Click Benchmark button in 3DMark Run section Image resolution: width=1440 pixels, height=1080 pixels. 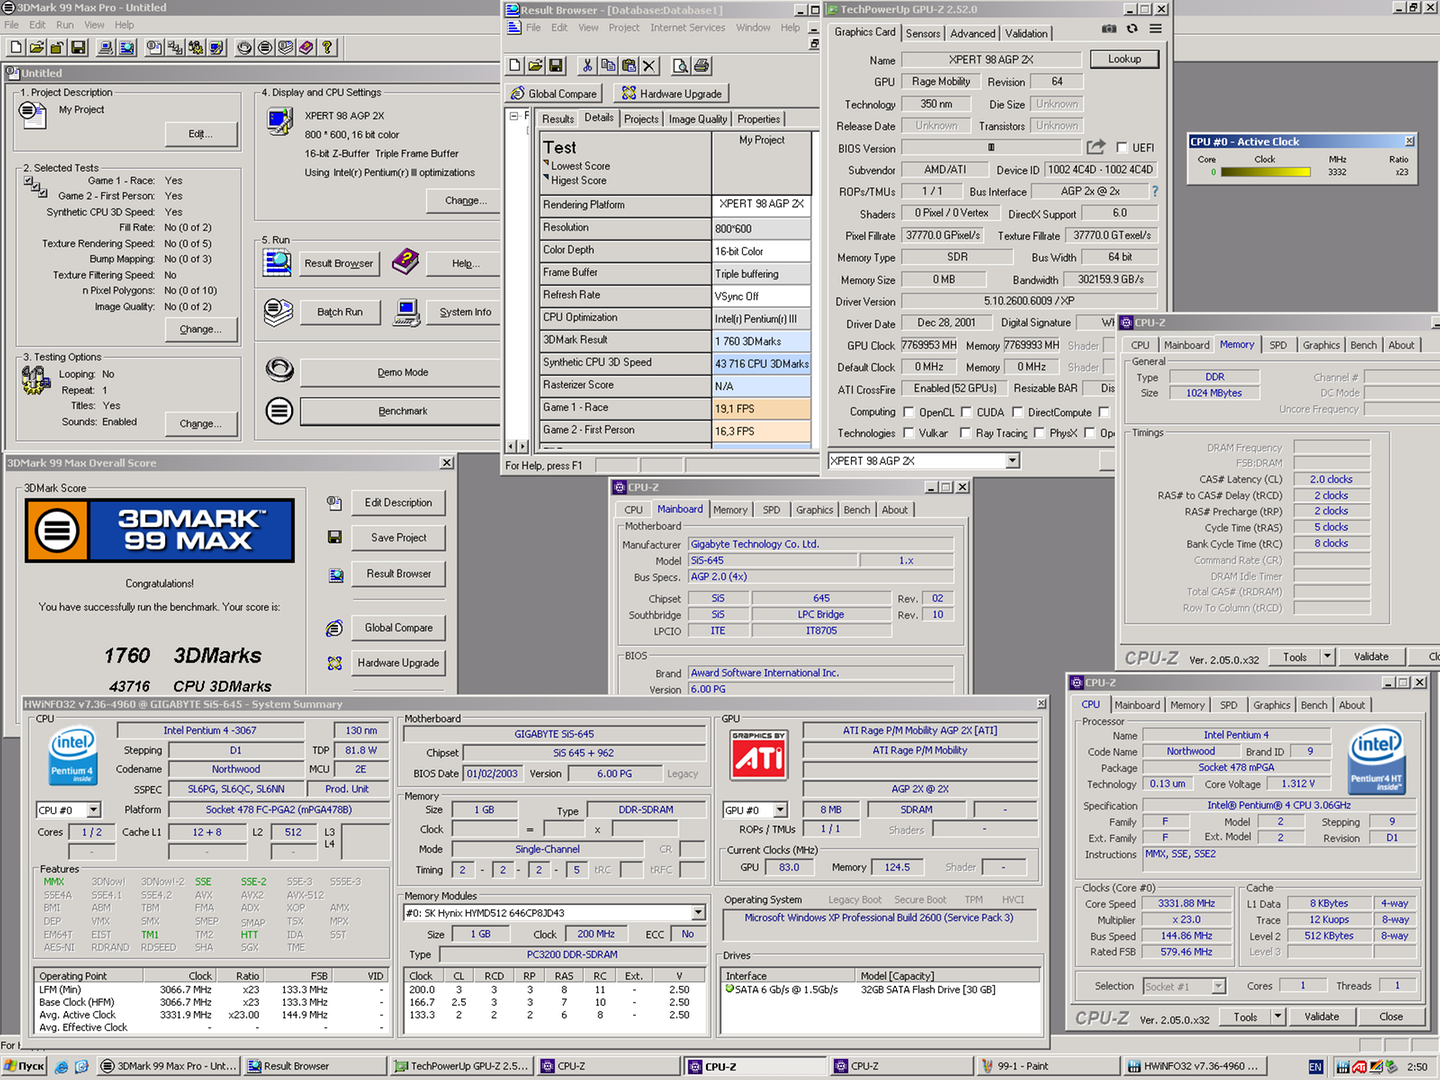[x=402, y=411]
